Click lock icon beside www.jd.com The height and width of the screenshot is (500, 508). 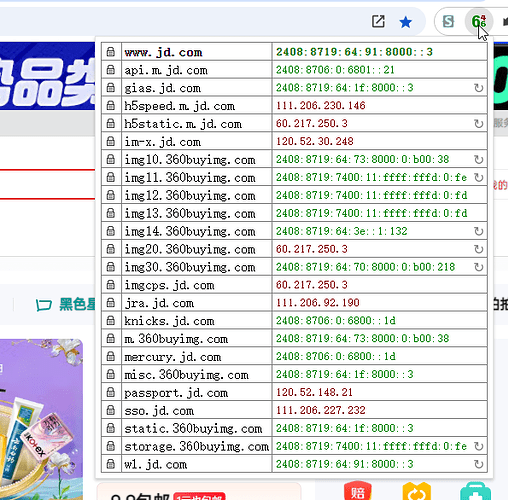(111, 52)
